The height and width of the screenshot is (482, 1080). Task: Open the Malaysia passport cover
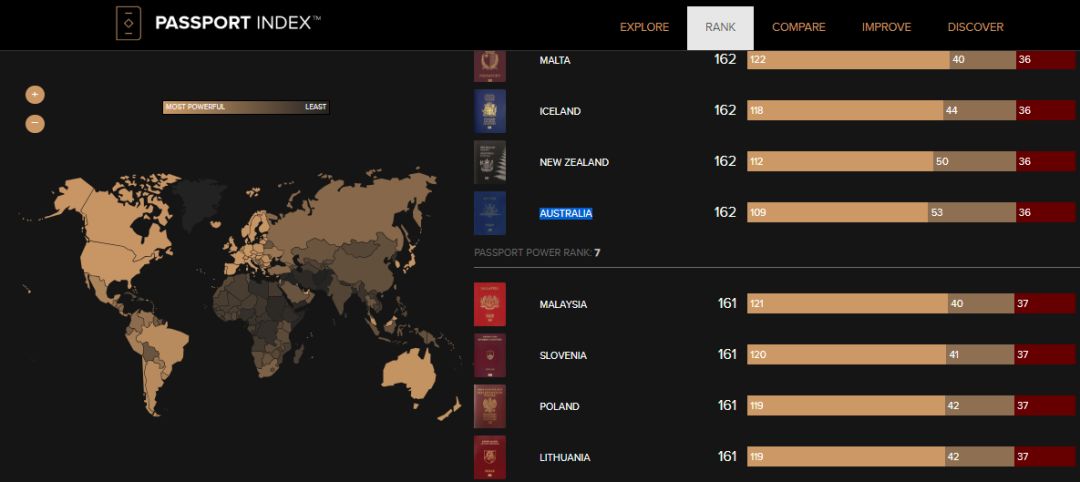[x=490, y=304]
